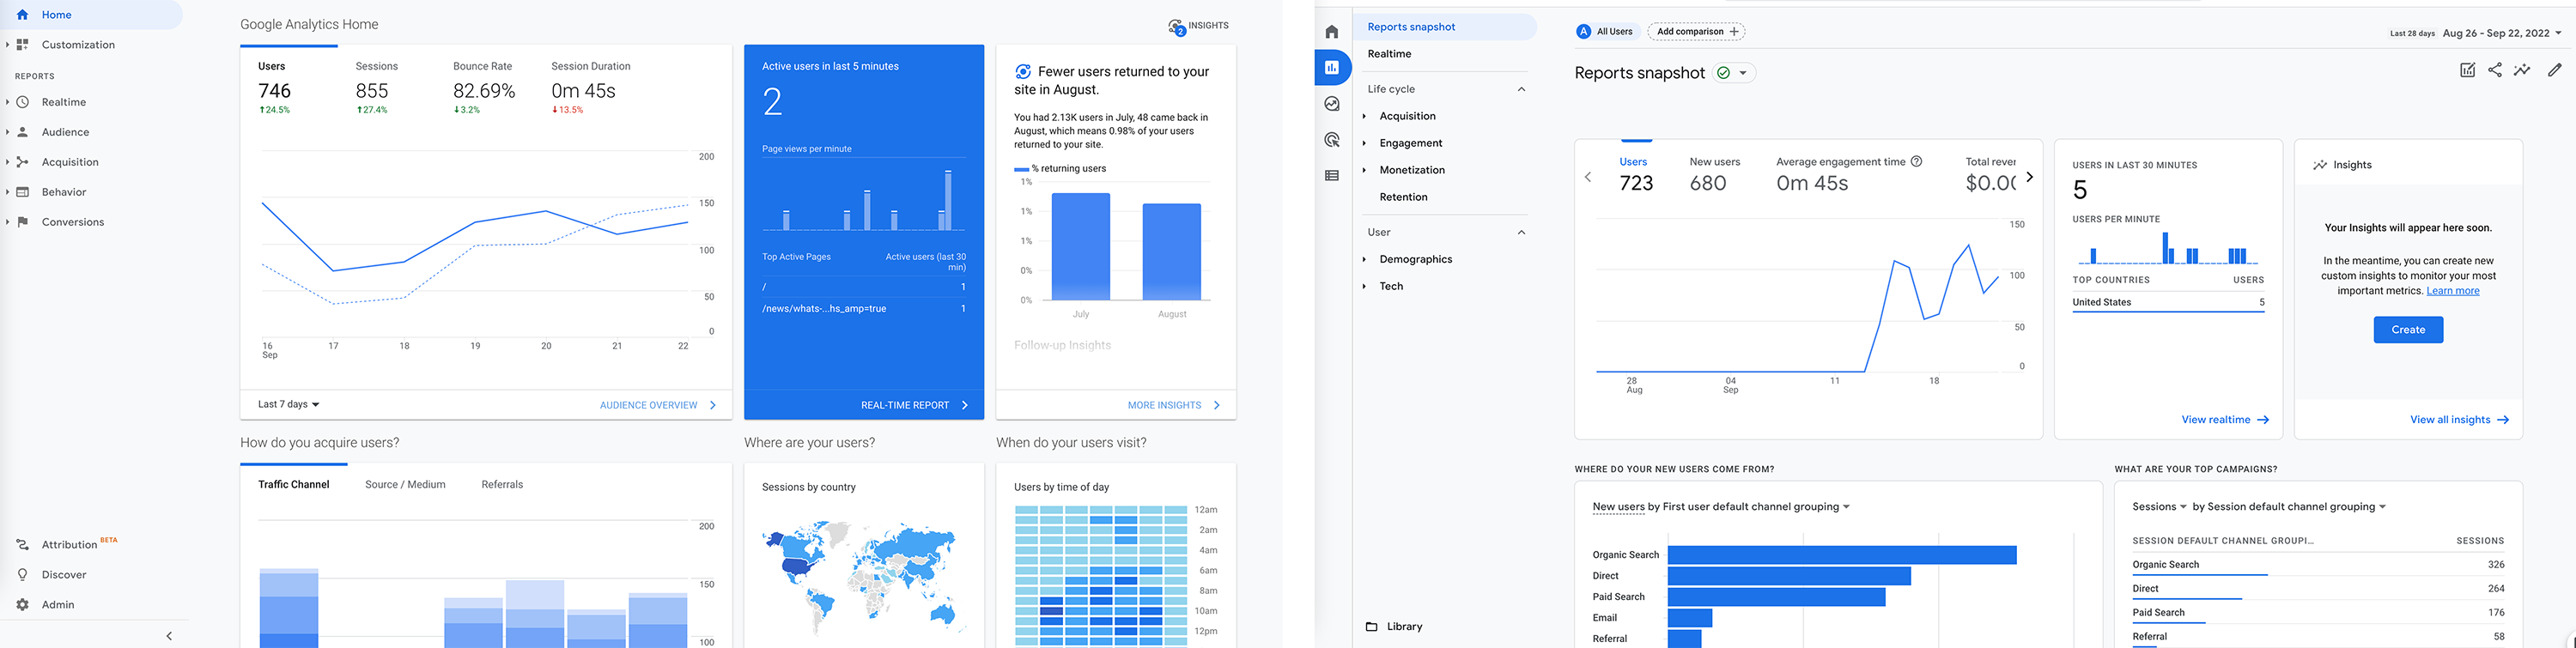Viewport: 2576px width, 648px height.
Task: Select the Session Duration metric tab
Action: pyautogui.click(x=591, y=88)
